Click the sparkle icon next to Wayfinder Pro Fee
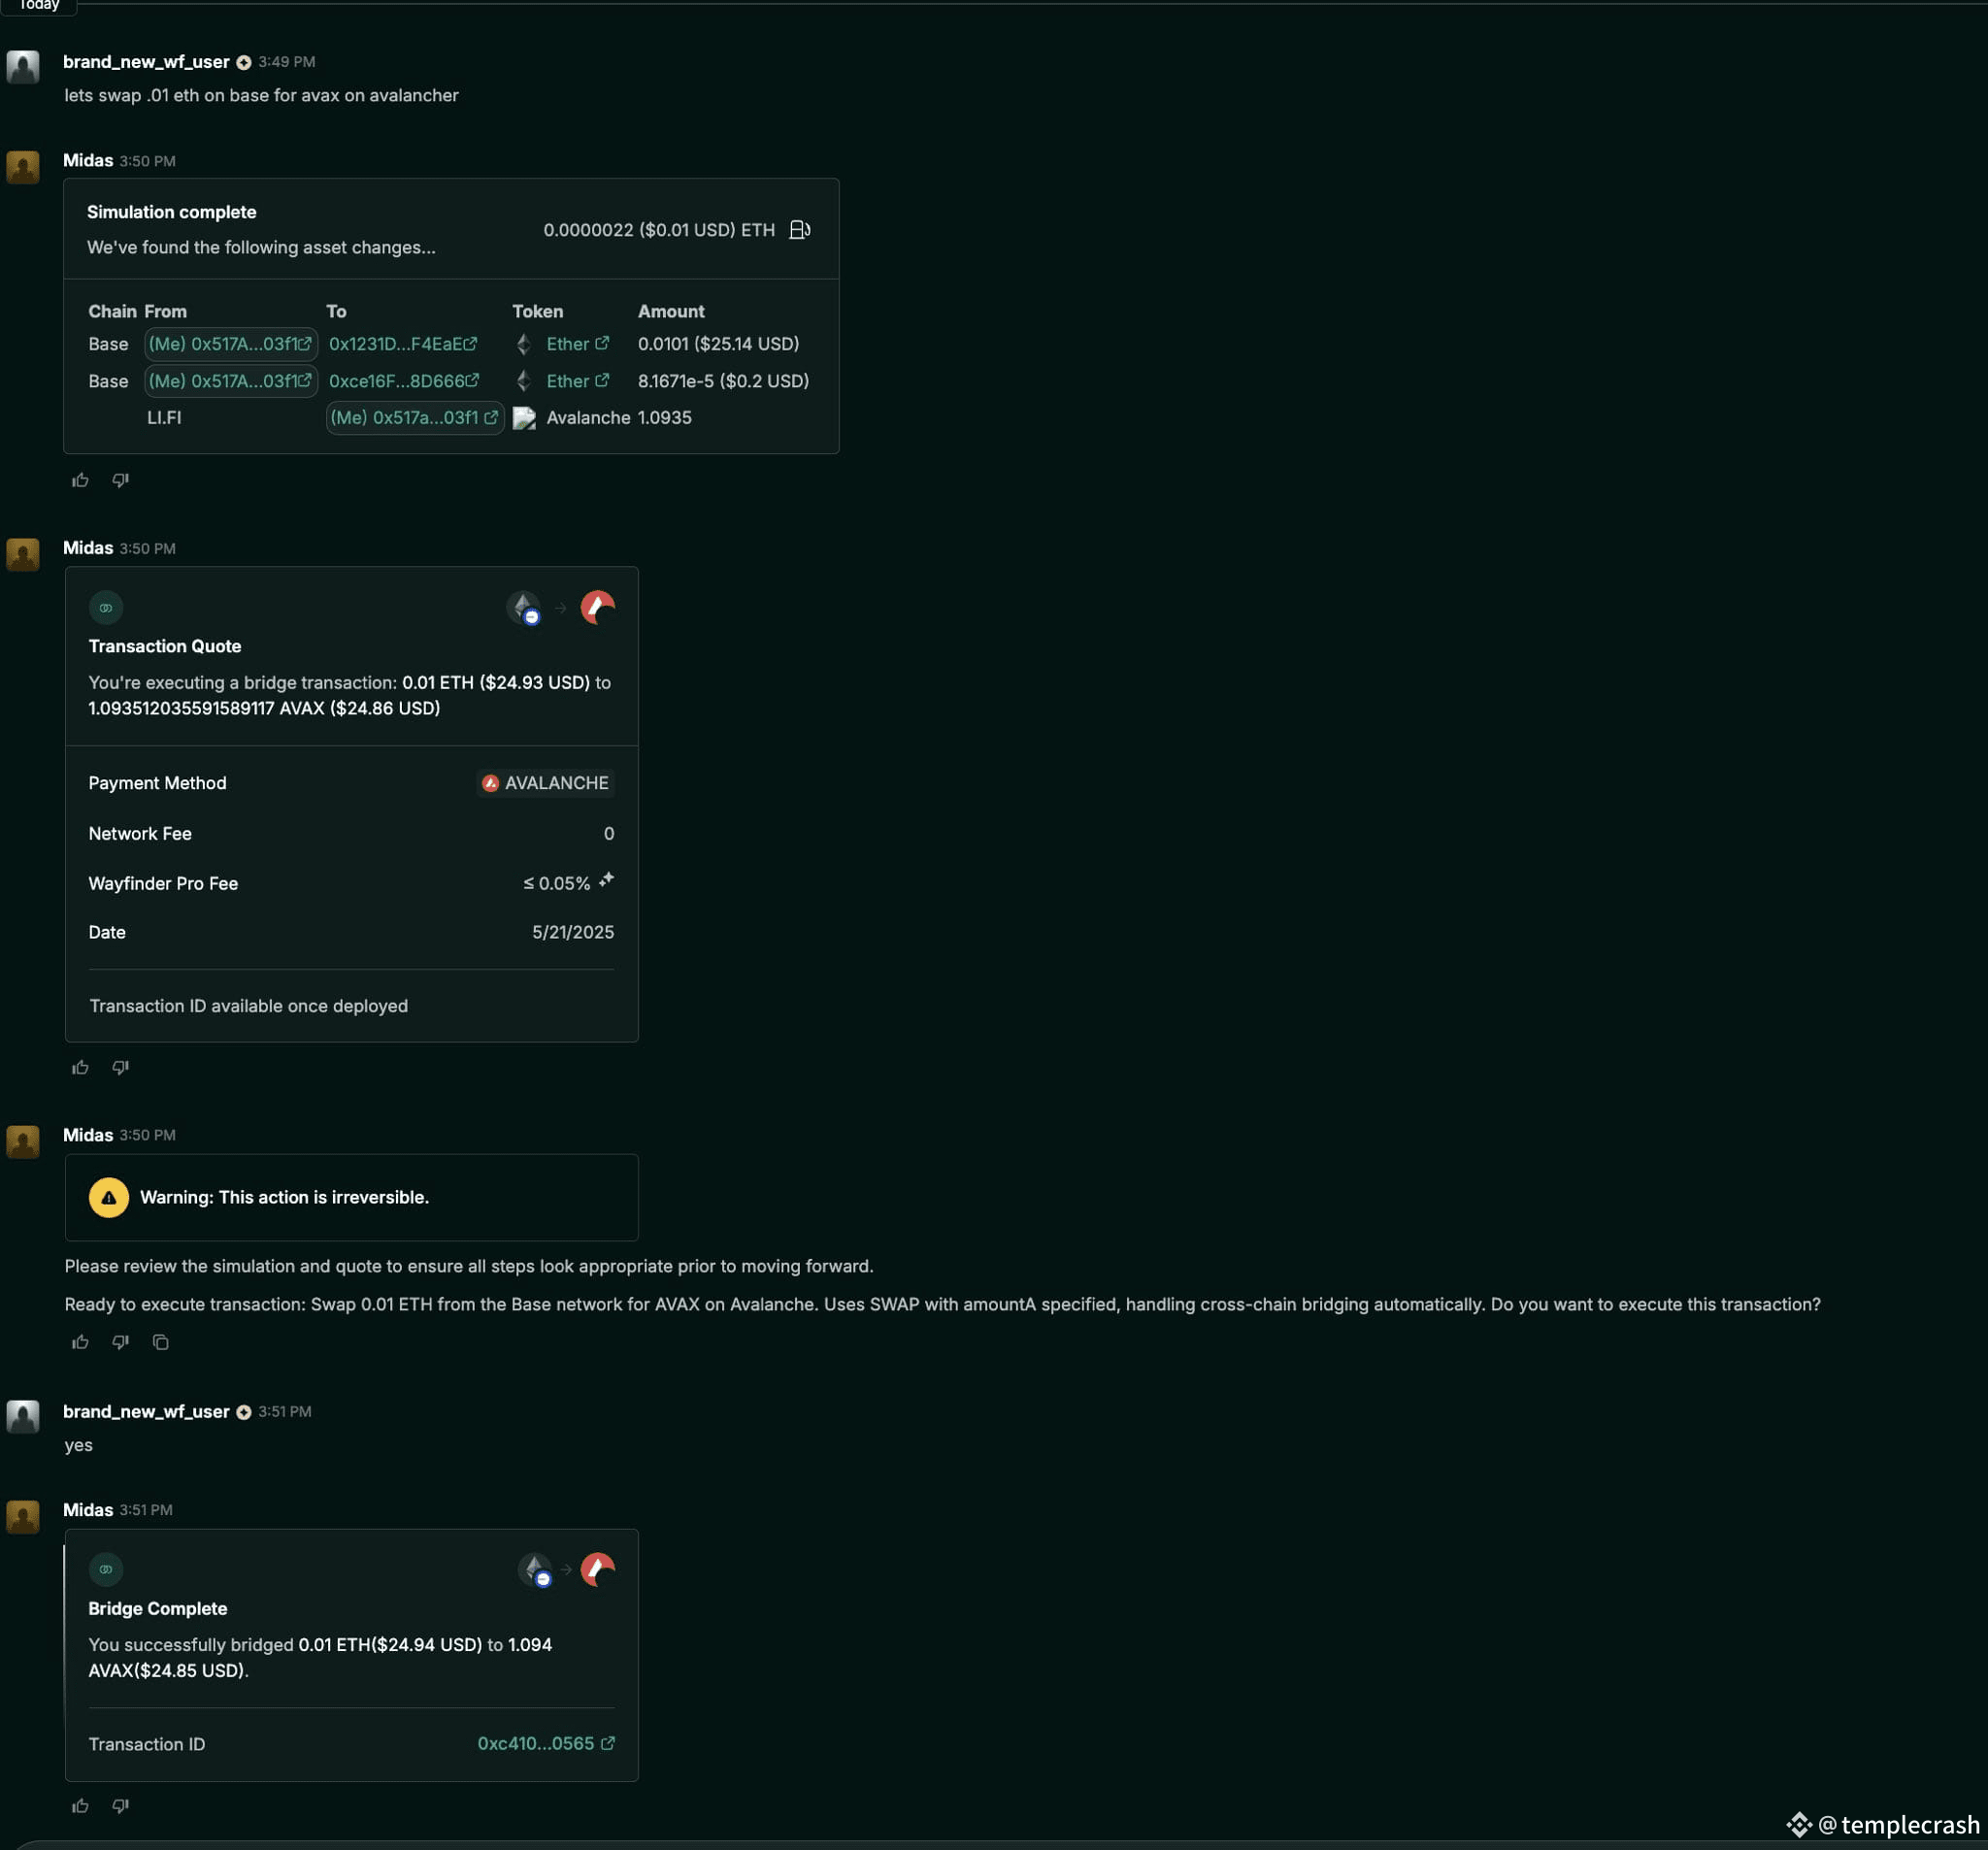The image size is (1988, 1850). point(606,880)
